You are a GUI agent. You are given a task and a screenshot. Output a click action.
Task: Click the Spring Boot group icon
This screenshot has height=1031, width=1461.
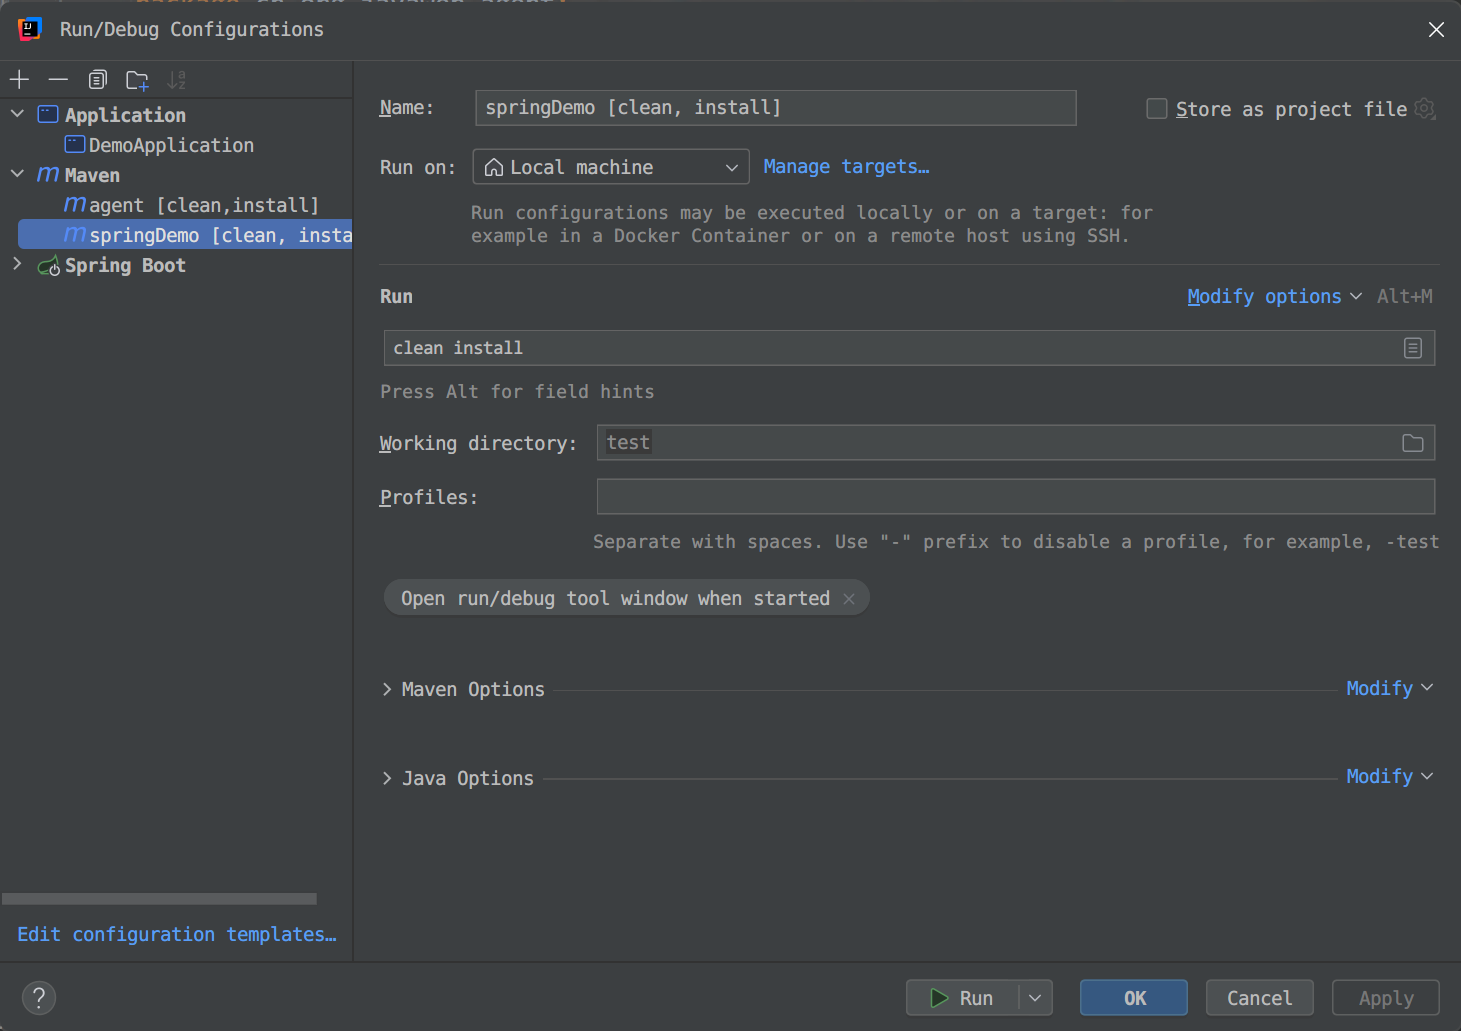pyautogui.click(x=48, y=265)
